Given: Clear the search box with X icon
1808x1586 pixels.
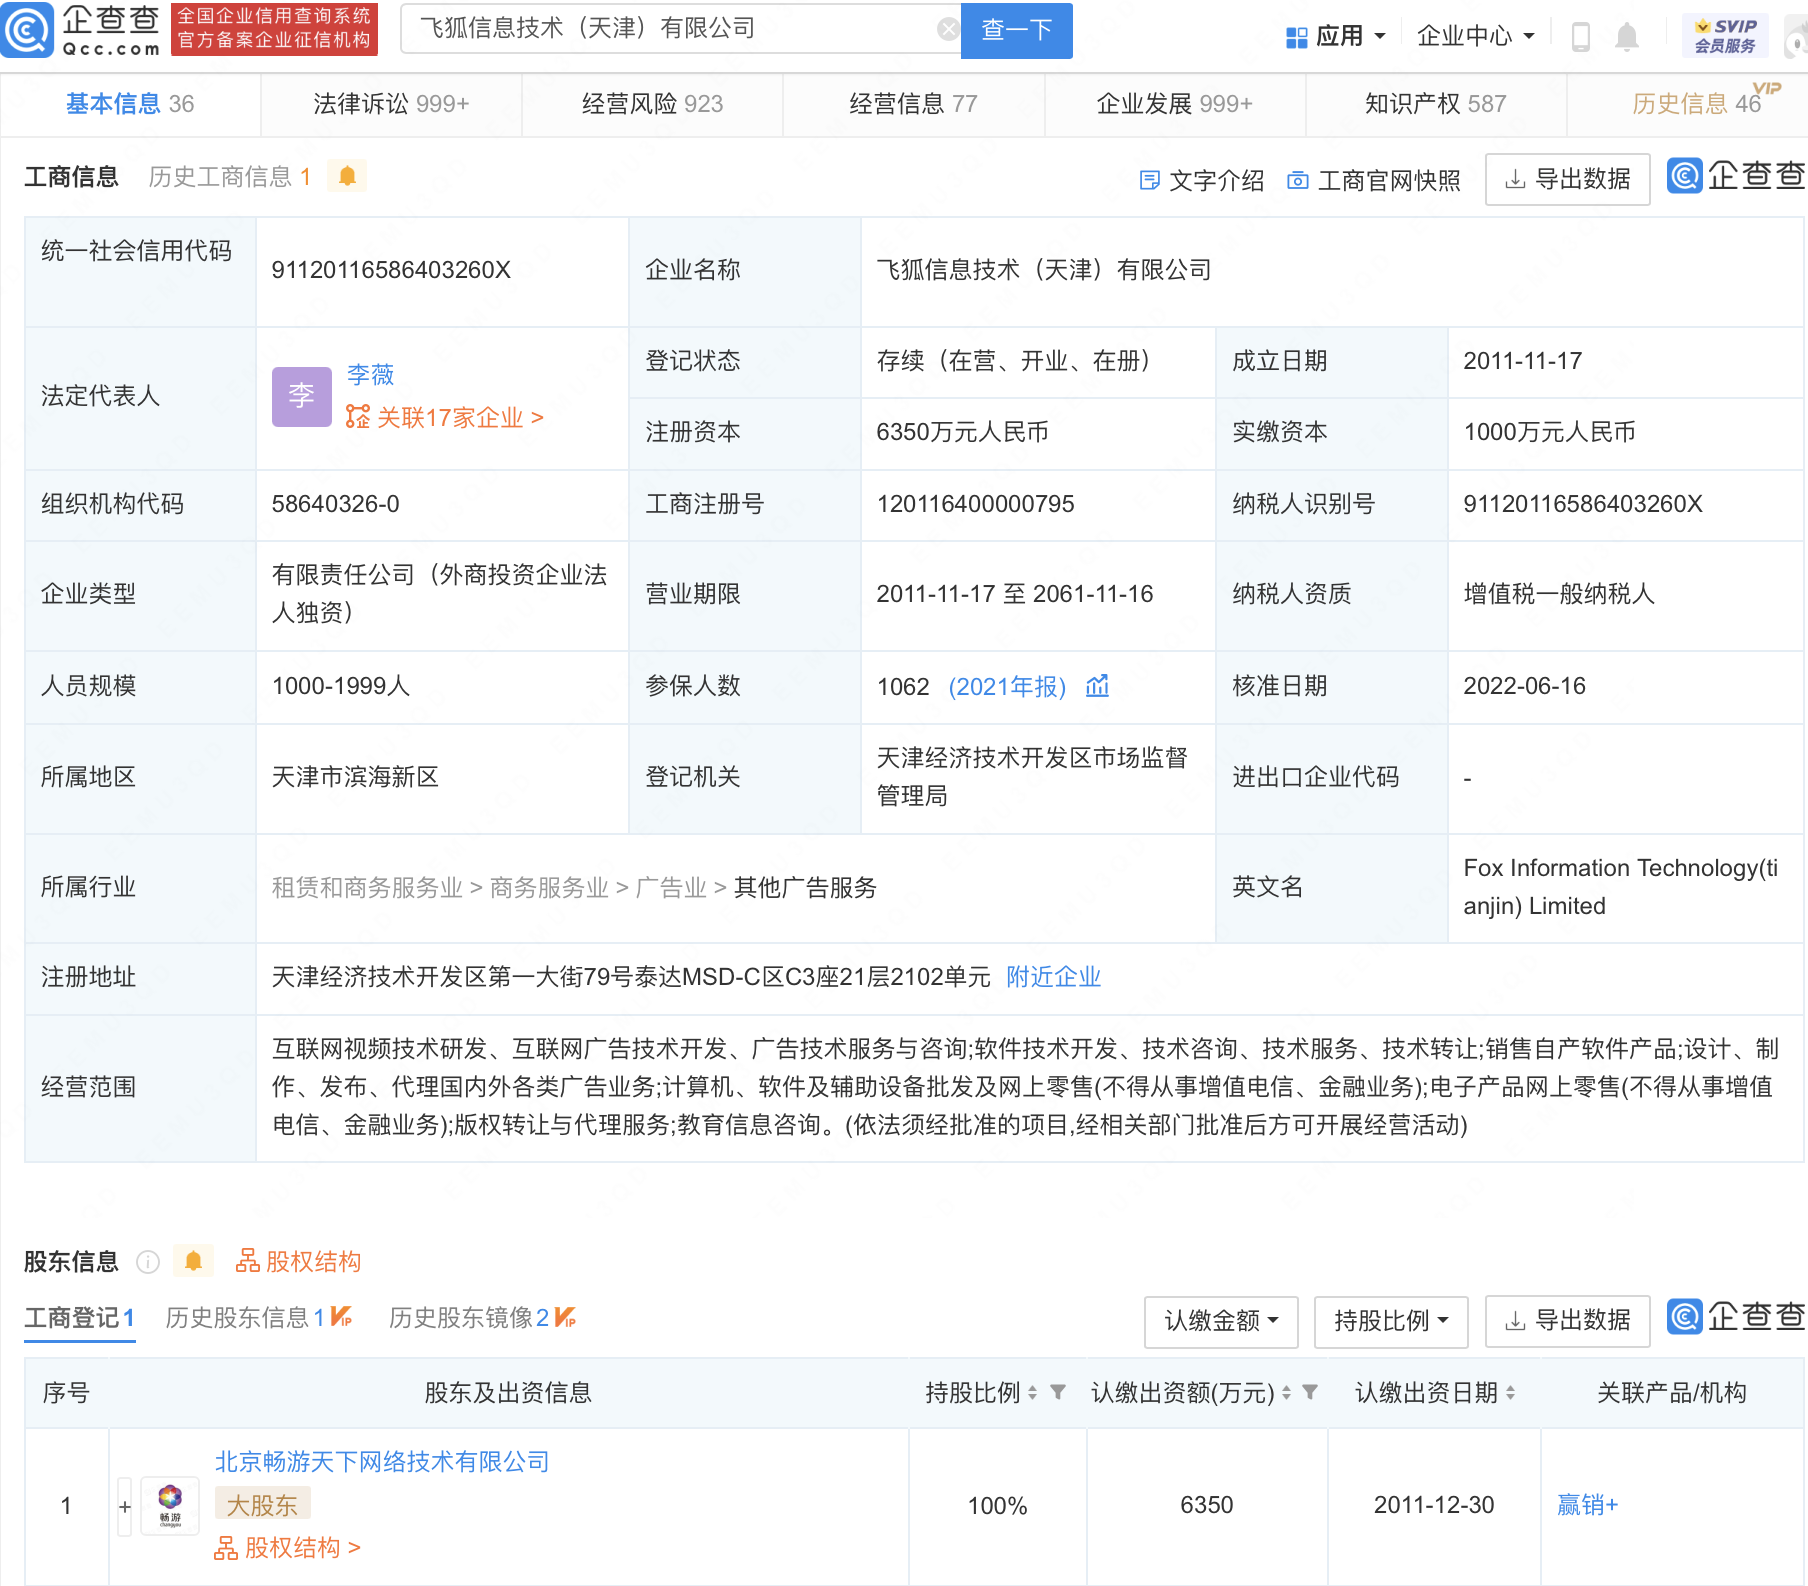Looking at the screenshot, I should (947, 30).
